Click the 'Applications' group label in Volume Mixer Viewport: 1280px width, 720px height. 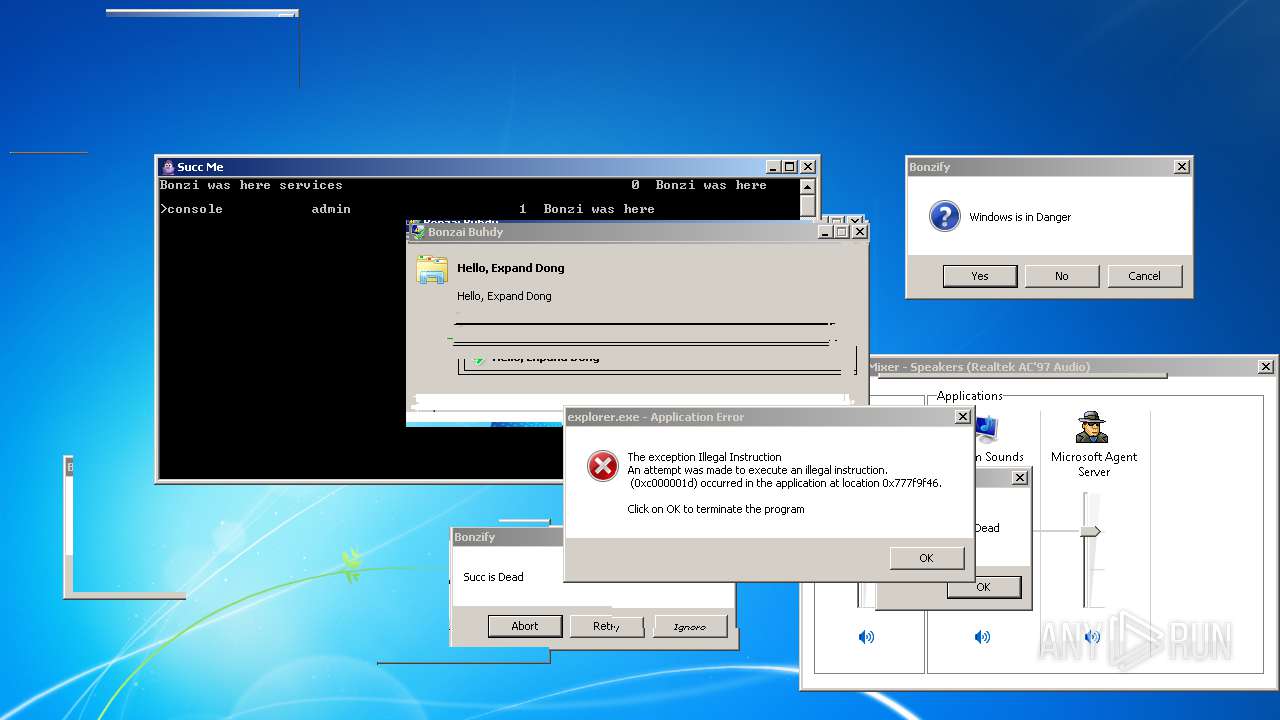tap(969, 396)
